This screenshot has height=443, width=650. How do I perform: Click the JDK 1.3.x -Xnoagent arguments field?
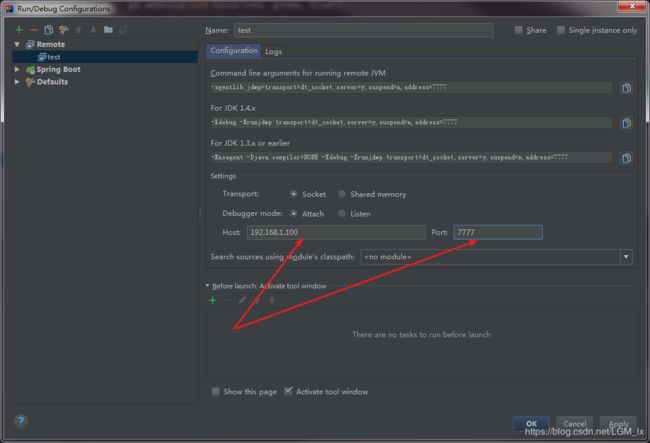[x=411, y=157]
